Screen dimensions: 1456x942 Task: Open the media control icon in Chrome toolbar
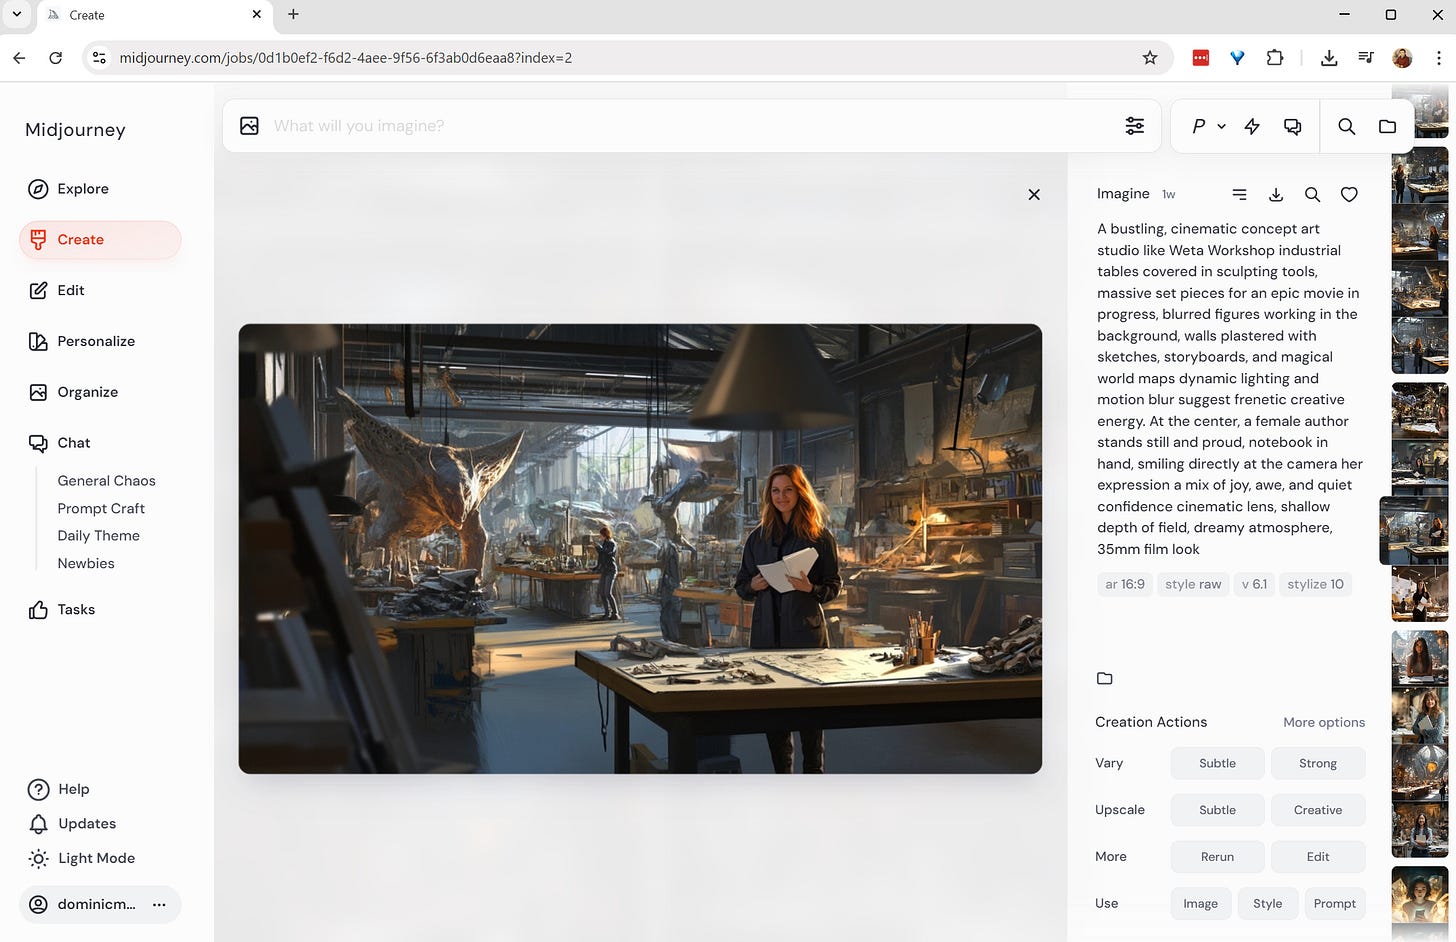tap(1366, 58)
